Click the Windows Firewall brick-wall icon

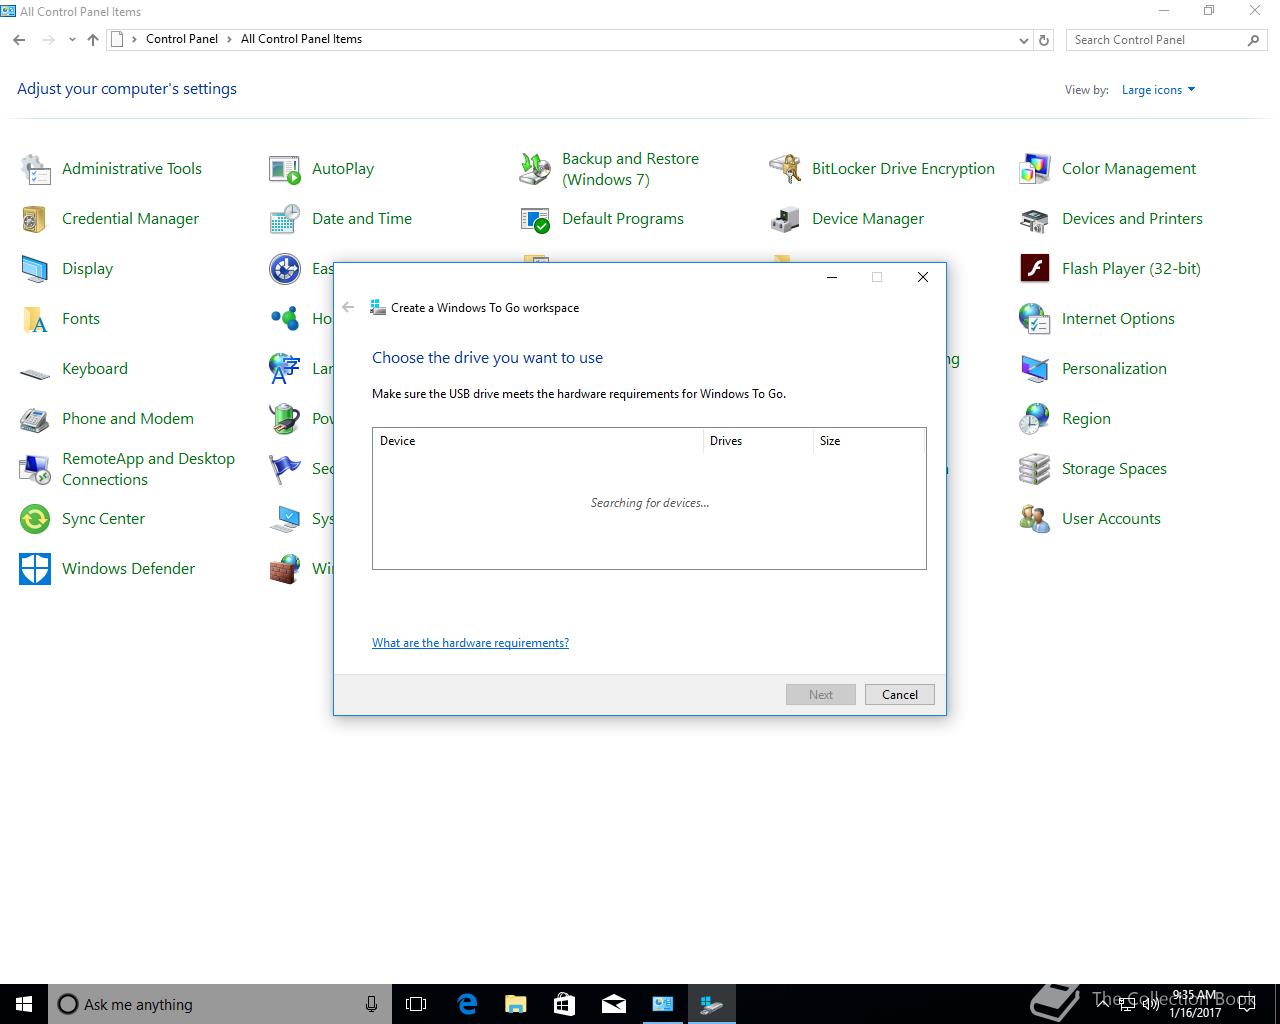tap(285, 569)
